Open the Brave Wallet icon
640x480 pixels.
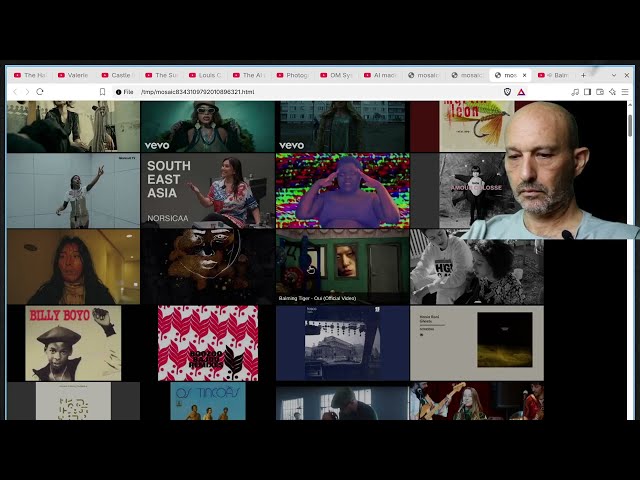click(x=600, y=92)
